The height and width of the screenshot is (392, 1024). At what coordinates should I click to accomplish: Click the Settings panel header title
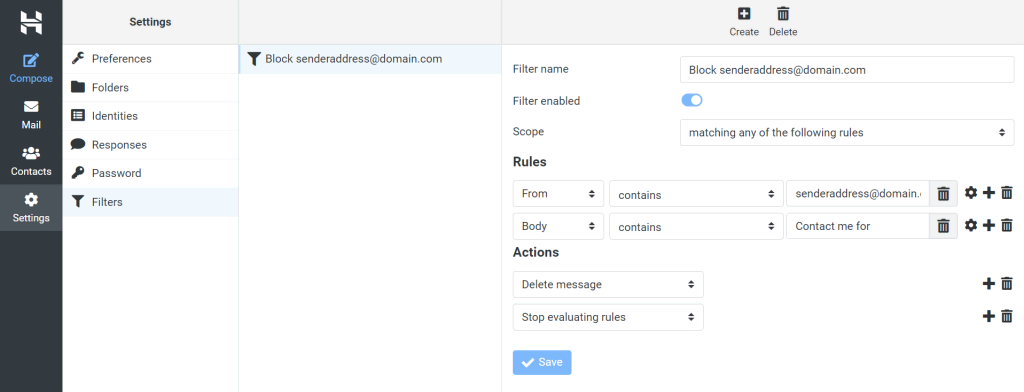[x=150, y=22]
